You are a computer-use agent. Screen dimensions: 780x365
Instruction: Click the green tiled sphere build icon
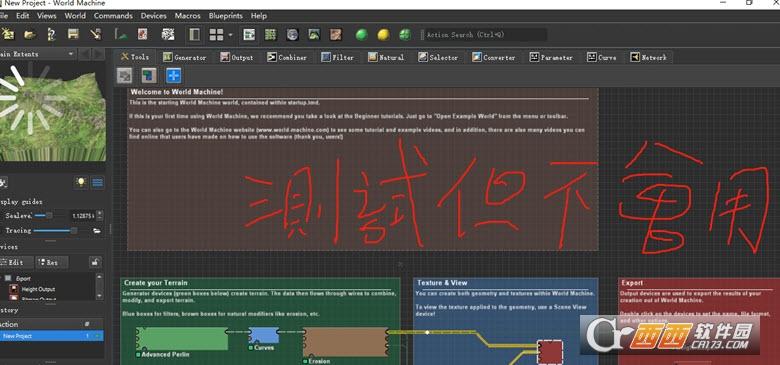click(x=405, y=34)
